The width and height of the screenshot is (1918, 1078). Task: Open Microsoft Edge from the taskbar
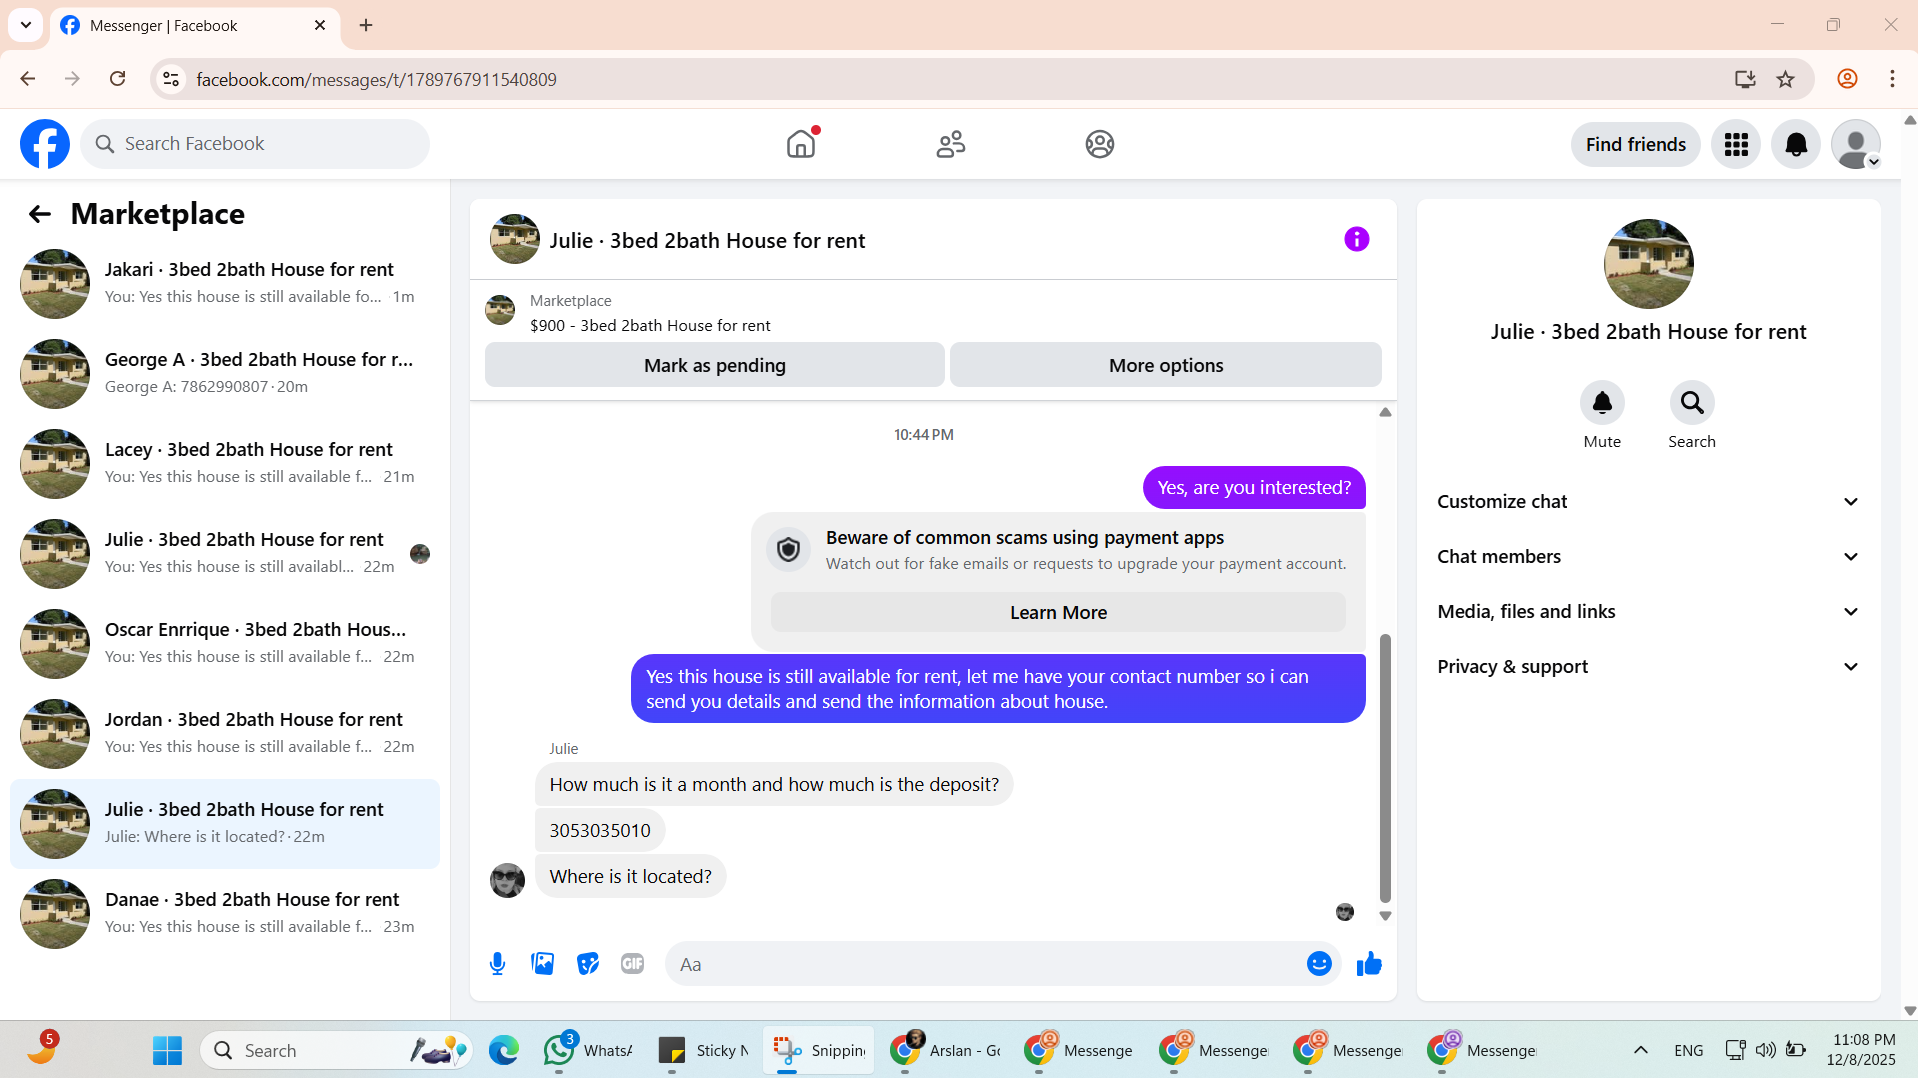point(504,1050)
